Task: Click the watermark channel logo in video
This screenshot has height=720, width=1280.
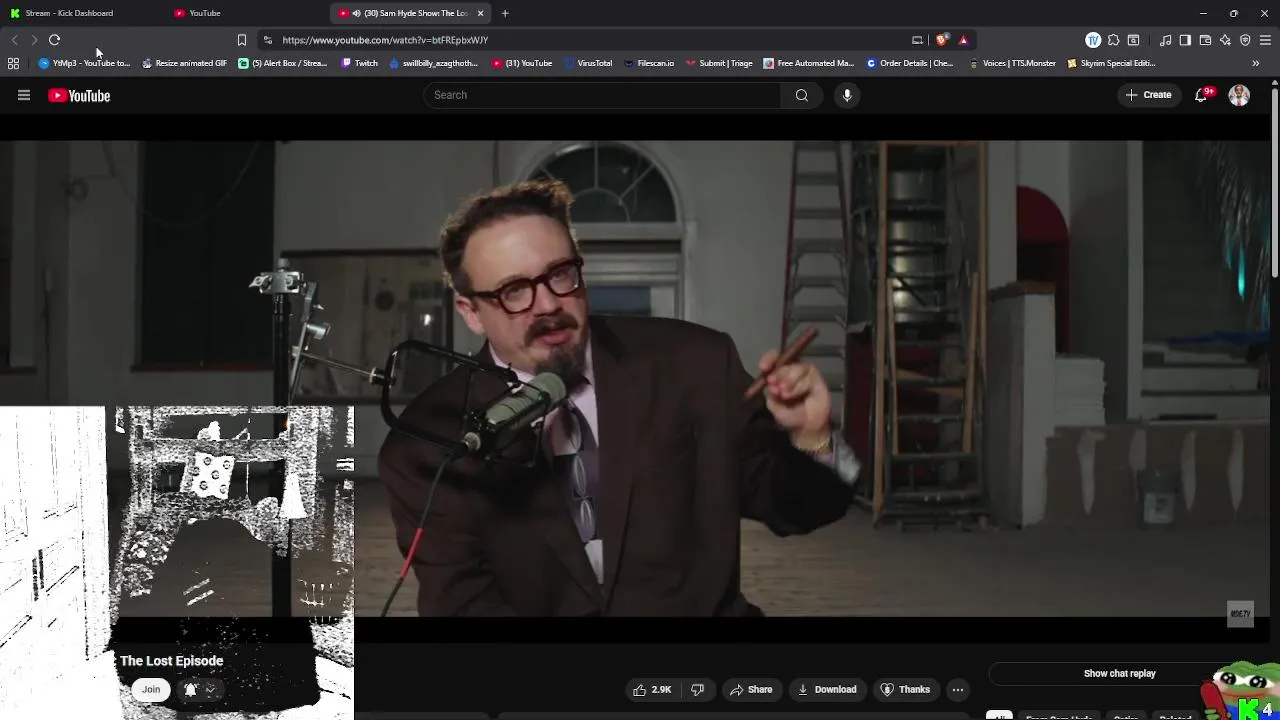Action: click(x=1240, y=614)
